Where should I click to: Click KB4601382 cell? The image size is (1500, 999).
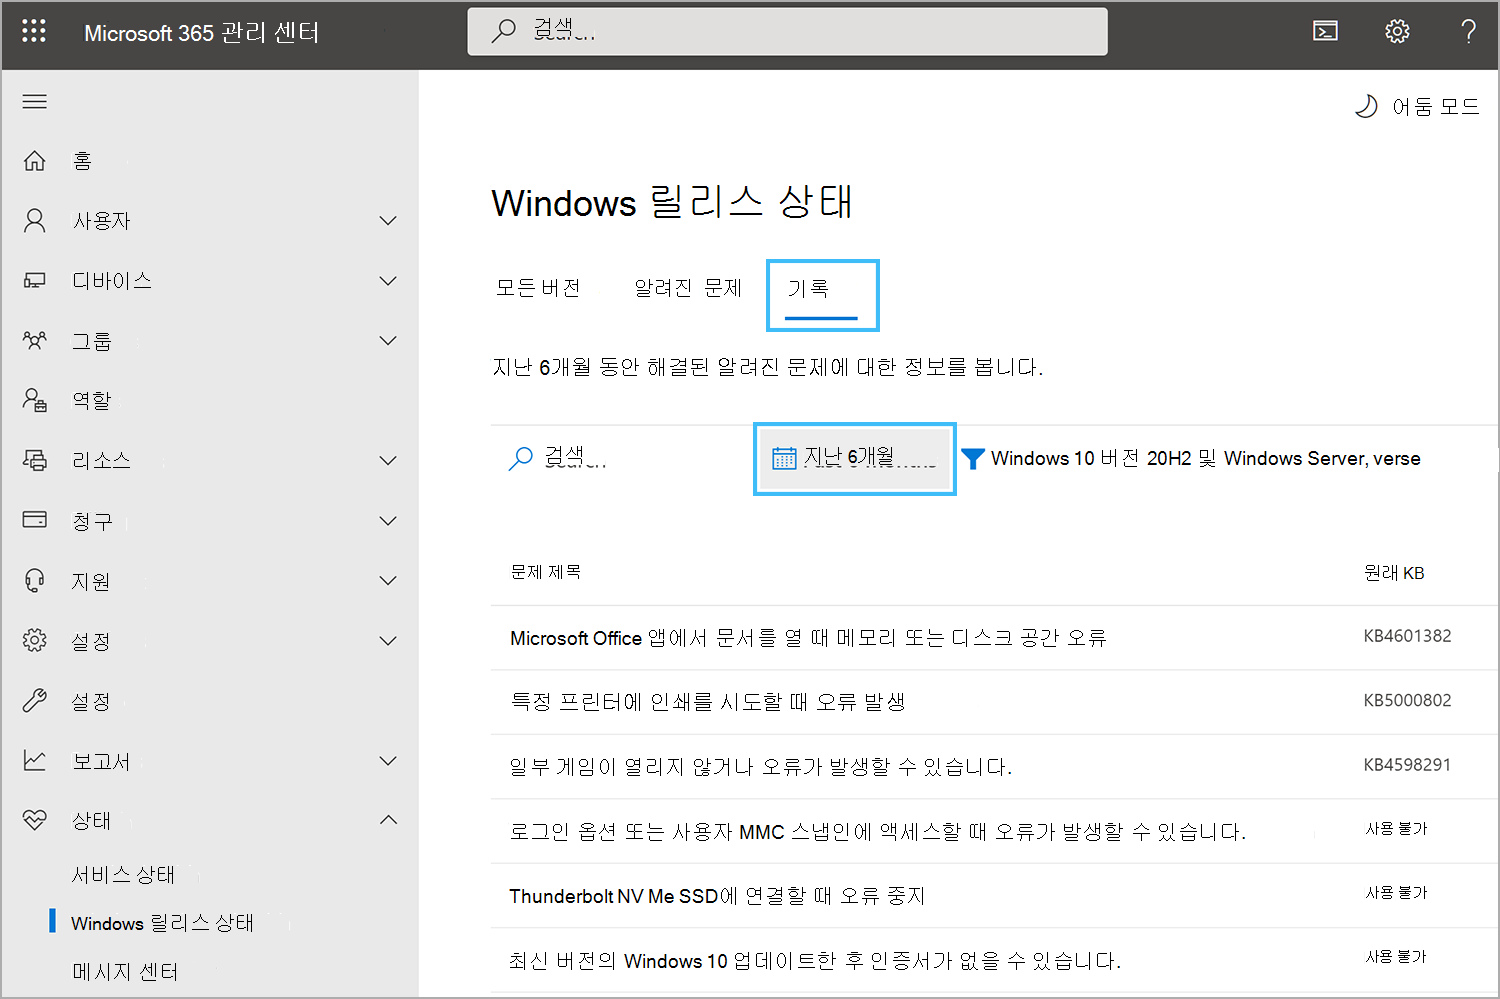coord(1407,636)
